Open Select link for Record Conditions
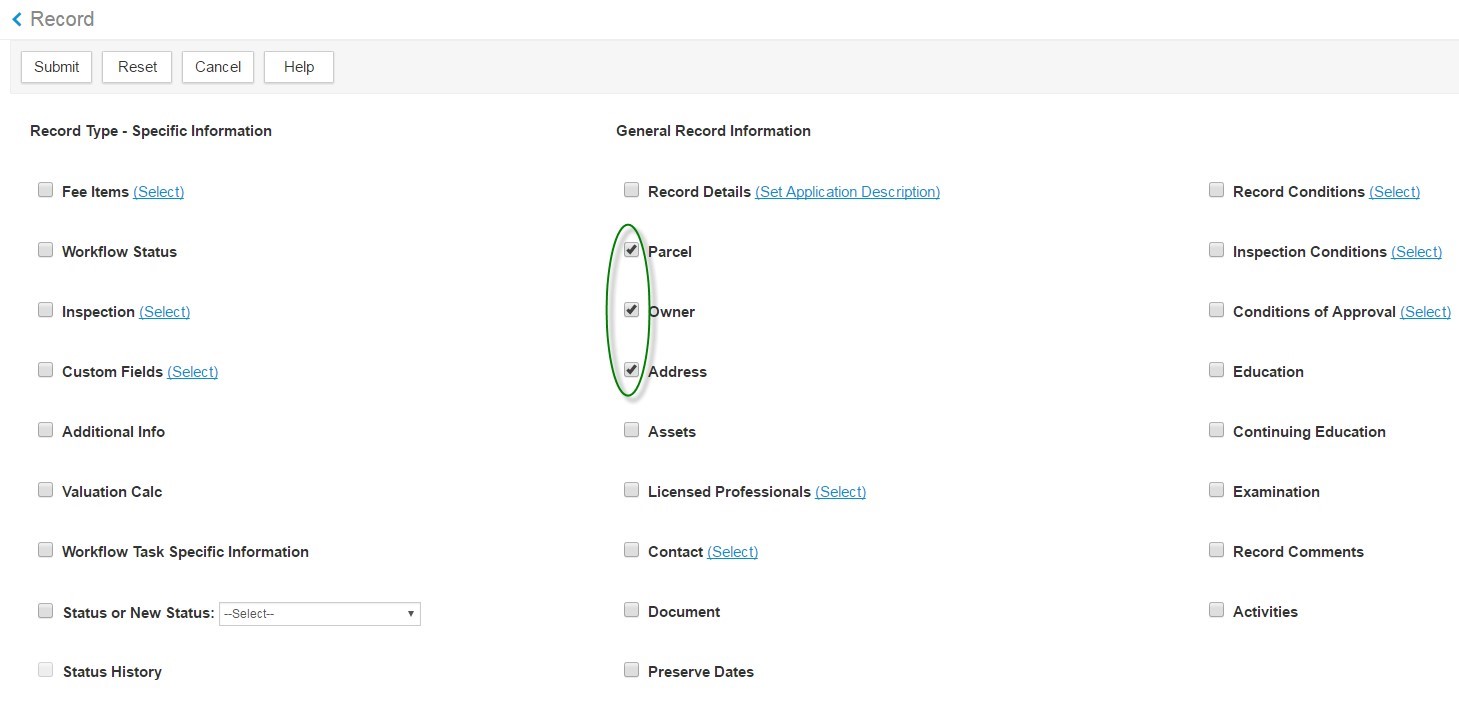The height and width of the screenshot is (702, 1459). 1394,192
